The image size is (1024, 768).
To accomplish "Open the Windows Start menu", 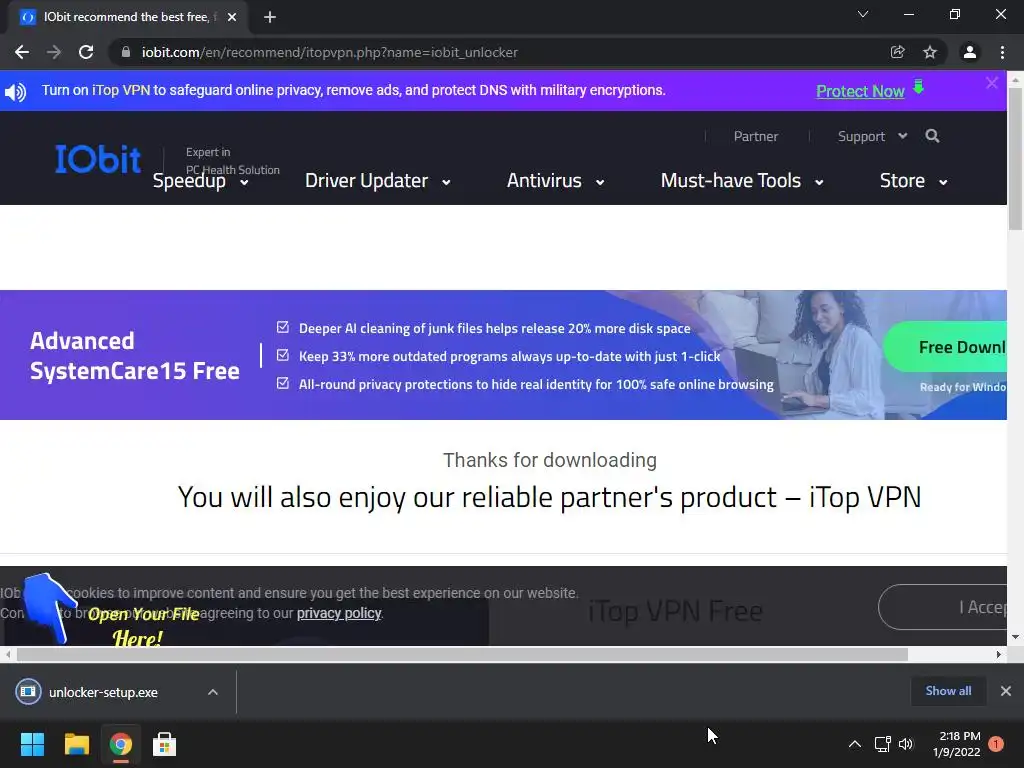I will (32, 744).
